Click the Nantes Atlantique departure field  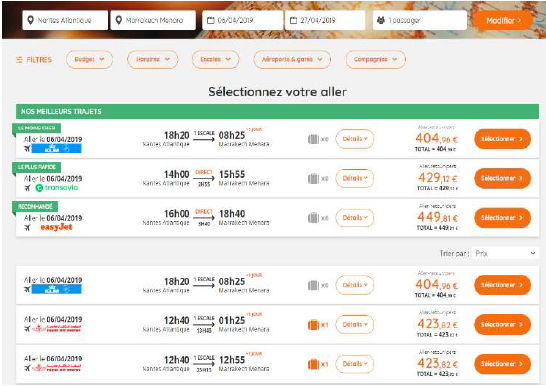tap(65, 20)
